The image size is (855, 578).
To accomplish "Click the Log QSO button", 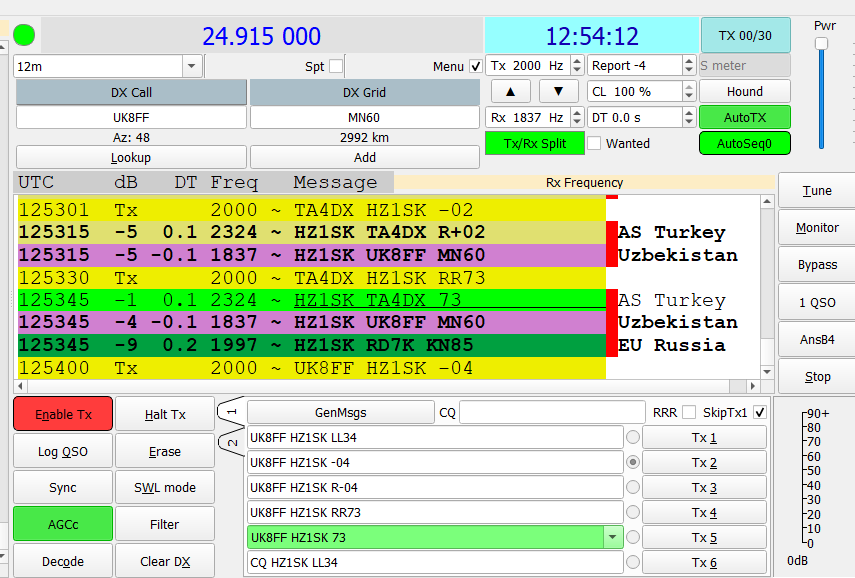I will [x=63, y=451].
